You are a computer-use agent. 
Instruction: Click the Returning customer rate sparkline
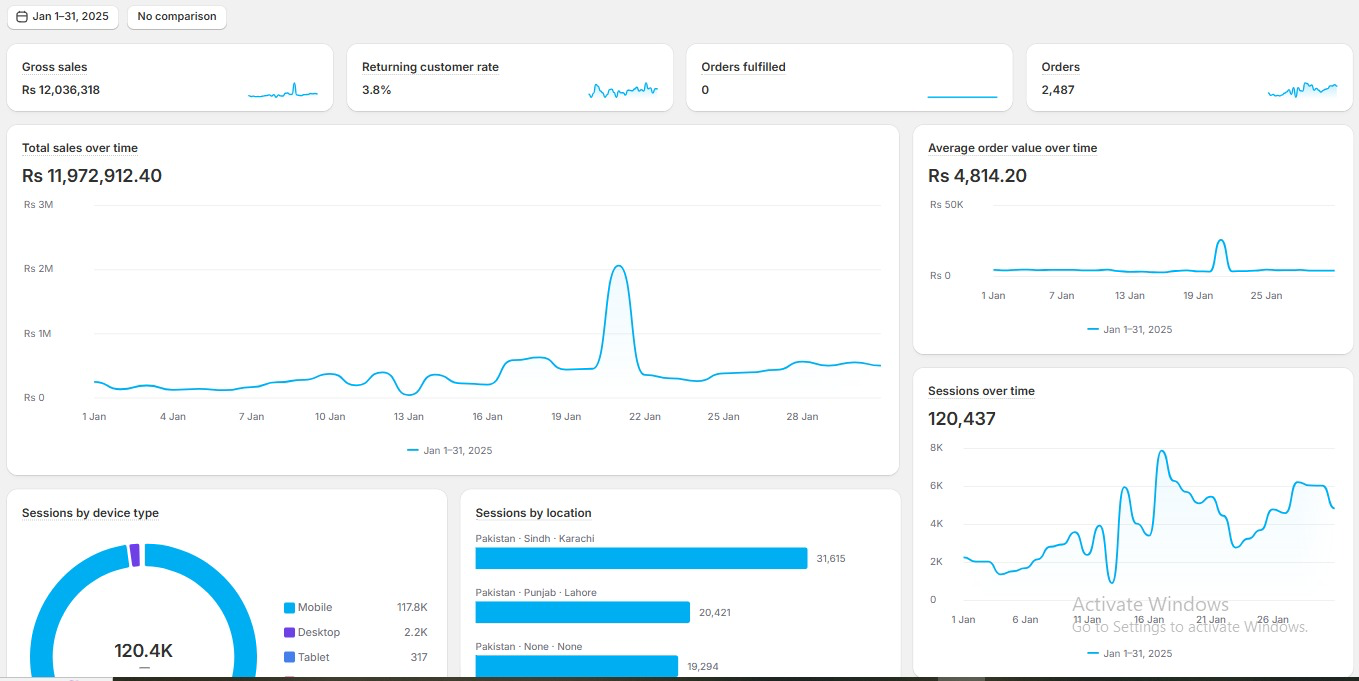point(623,91)
